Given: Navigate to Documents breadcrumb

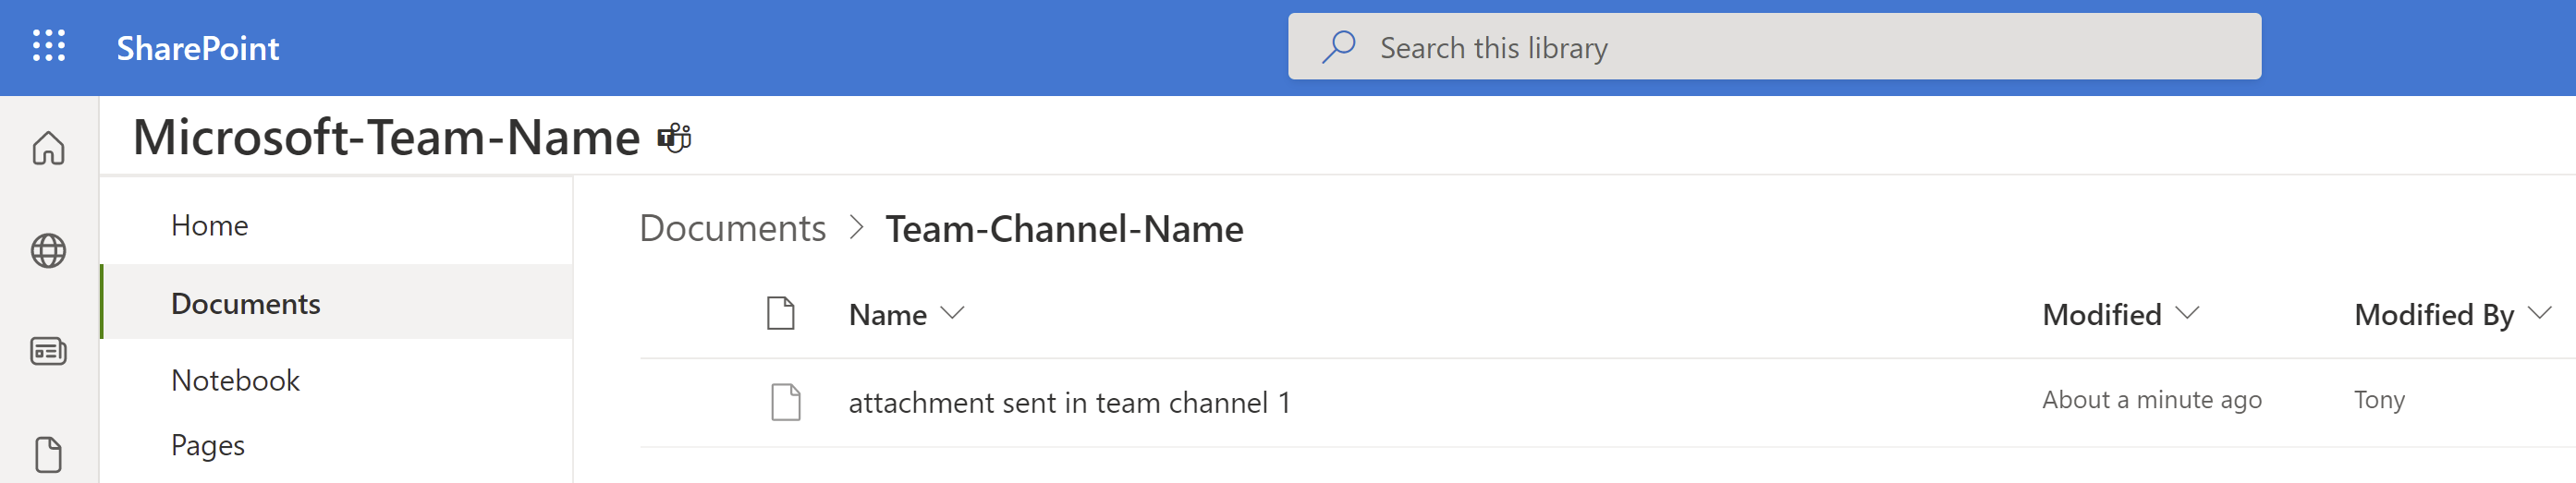Looking at the screenshot, I should point(732,228).
